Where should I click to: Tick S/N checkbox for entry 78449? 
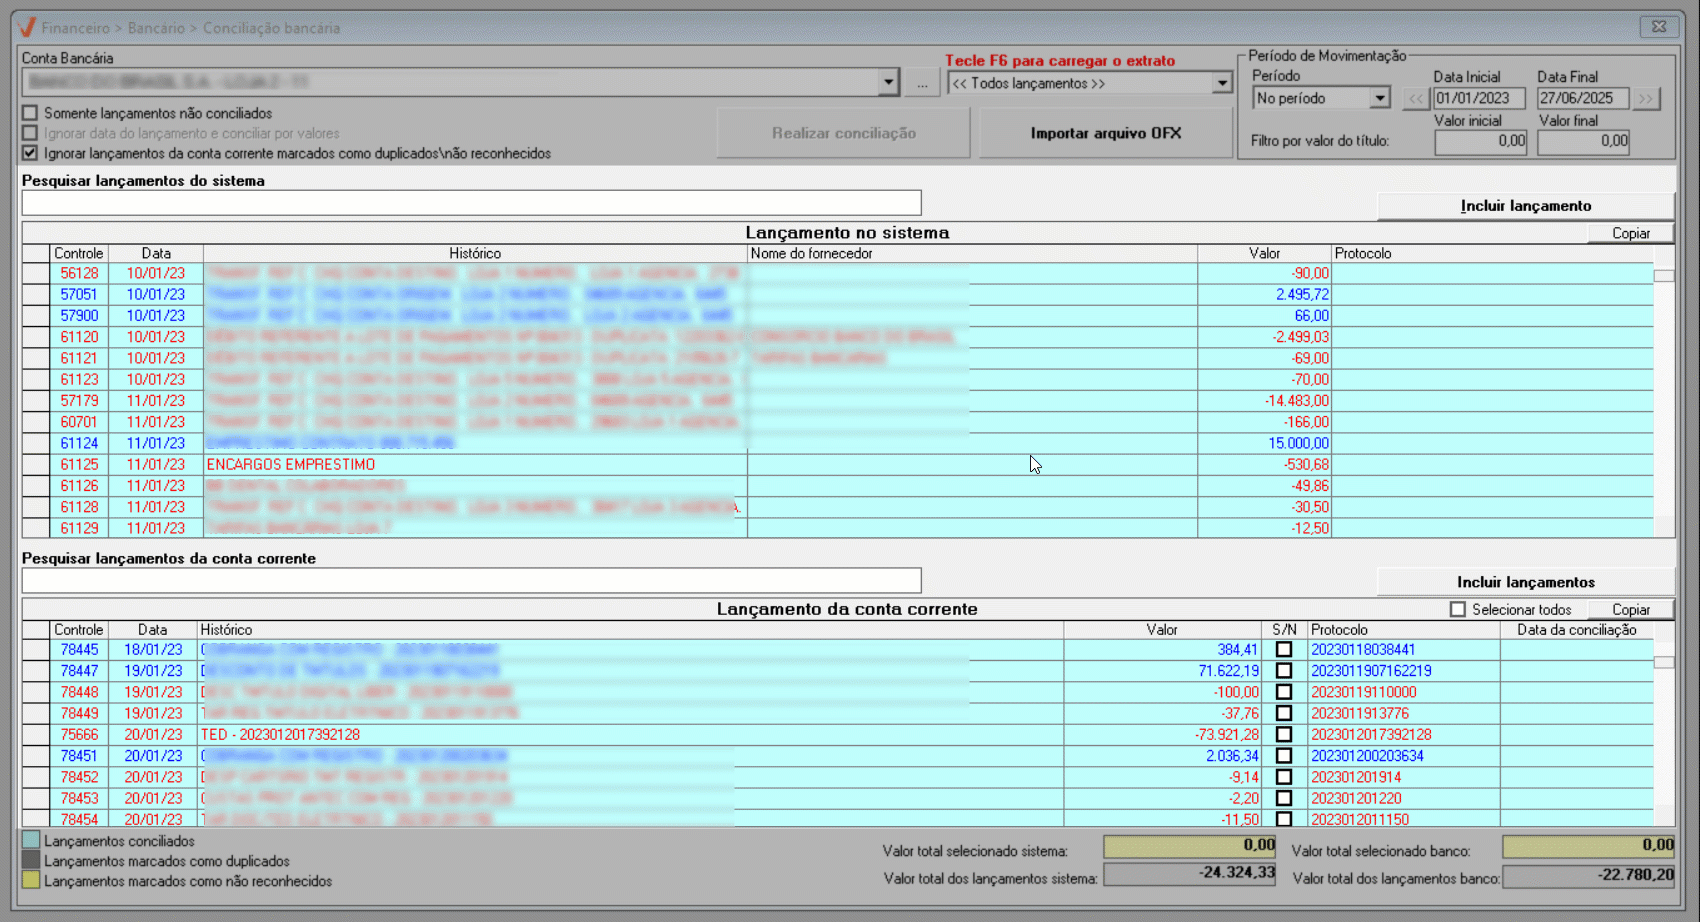(x=1284, y=713)
